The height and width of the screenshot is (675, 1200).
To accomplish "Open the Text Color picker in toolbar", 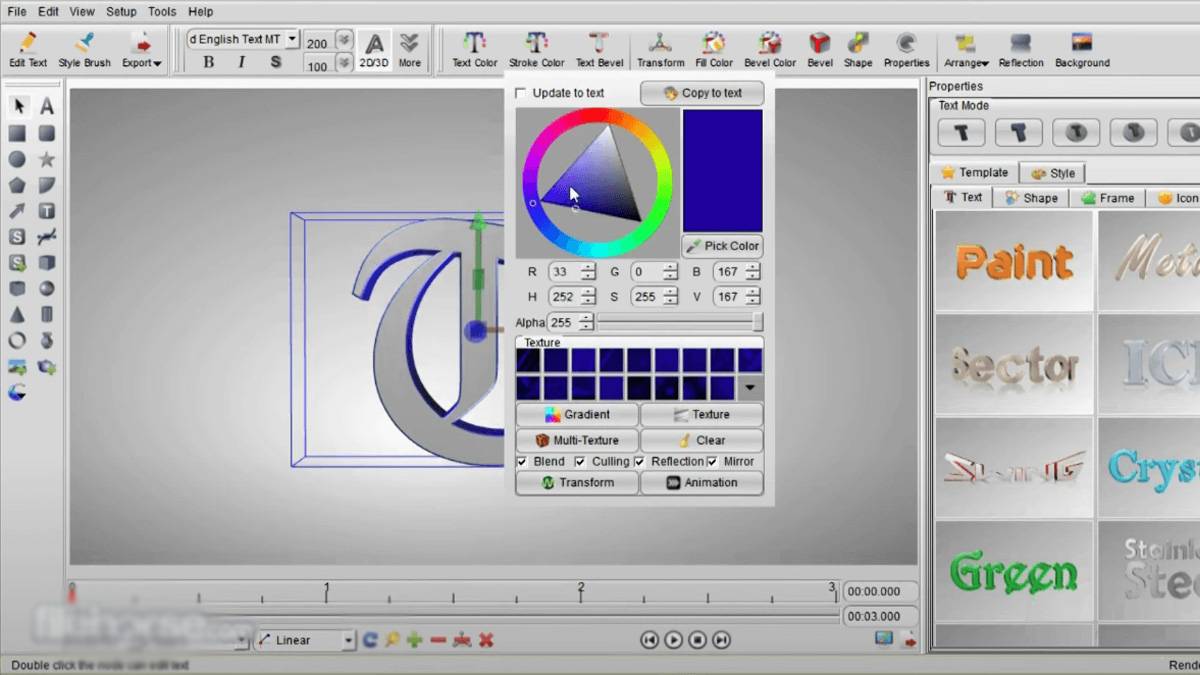I will (x=474, y=50).
